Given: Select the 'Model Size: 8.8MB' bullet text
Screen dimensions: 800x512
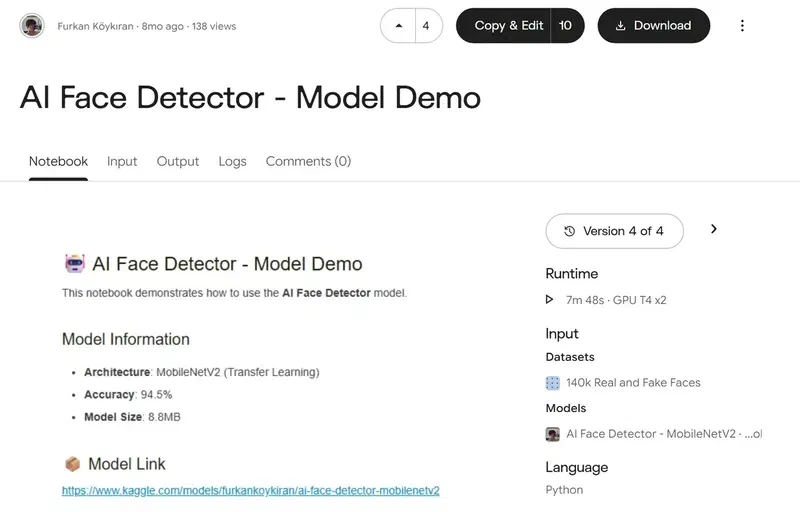Looking at the screenshot, I should pos(132,417).
